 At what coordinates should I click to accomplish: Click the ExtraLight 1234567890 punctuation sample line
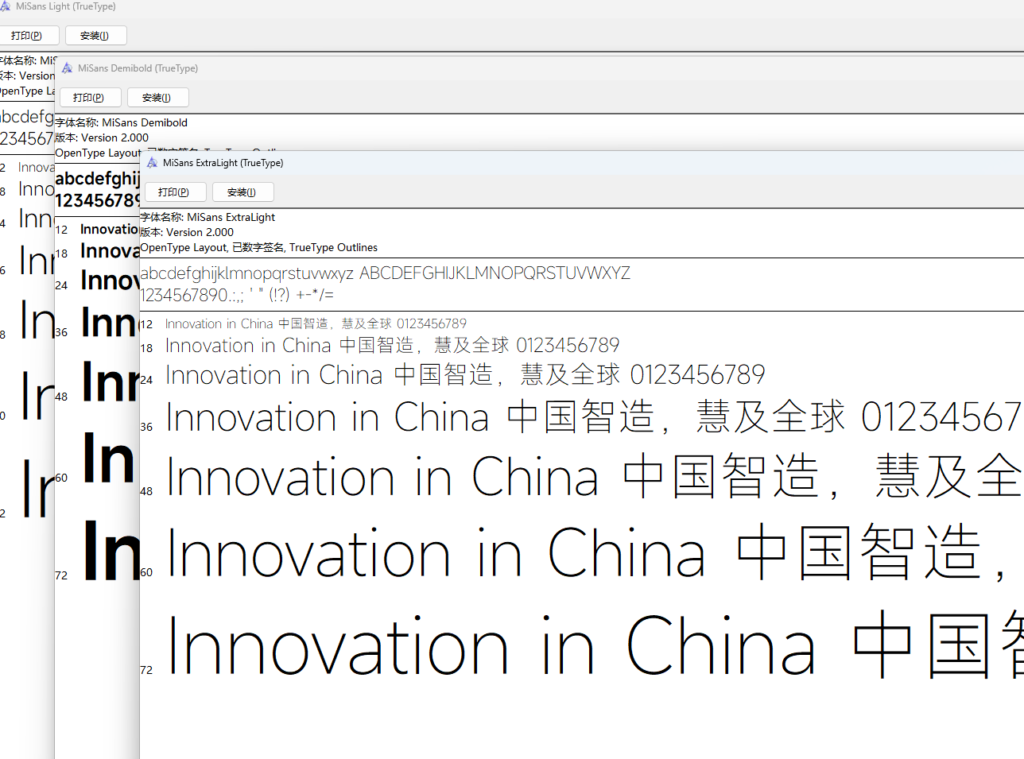click(x=237, y=295)
